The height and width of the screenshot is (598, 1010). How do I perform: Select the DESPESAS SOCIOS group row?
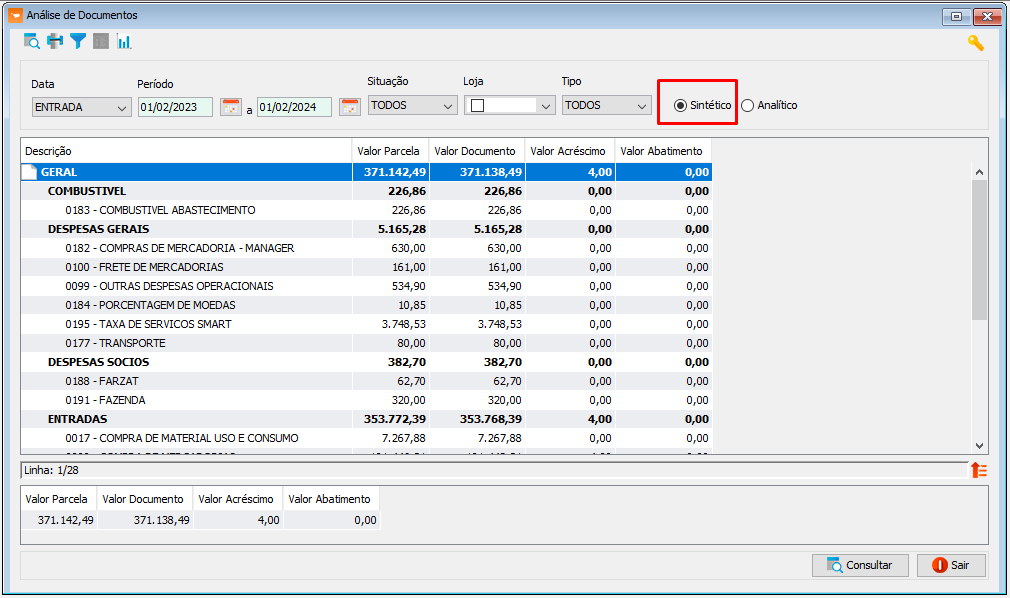click(366, 362)
